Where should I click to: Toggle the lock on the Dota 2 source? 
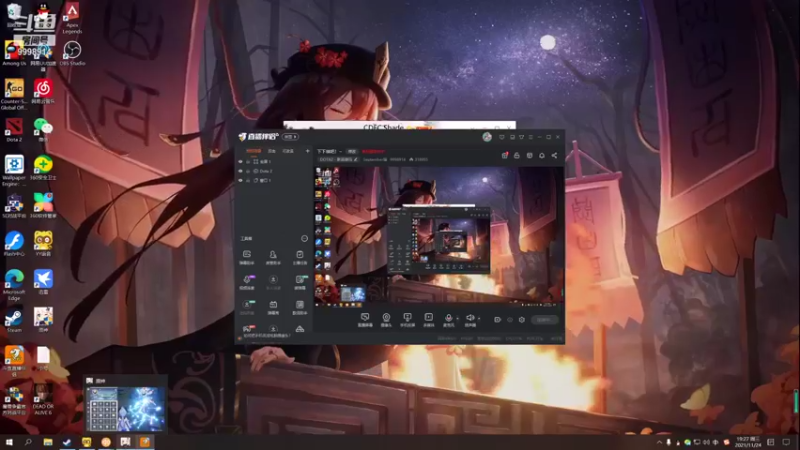pos(248,171)
